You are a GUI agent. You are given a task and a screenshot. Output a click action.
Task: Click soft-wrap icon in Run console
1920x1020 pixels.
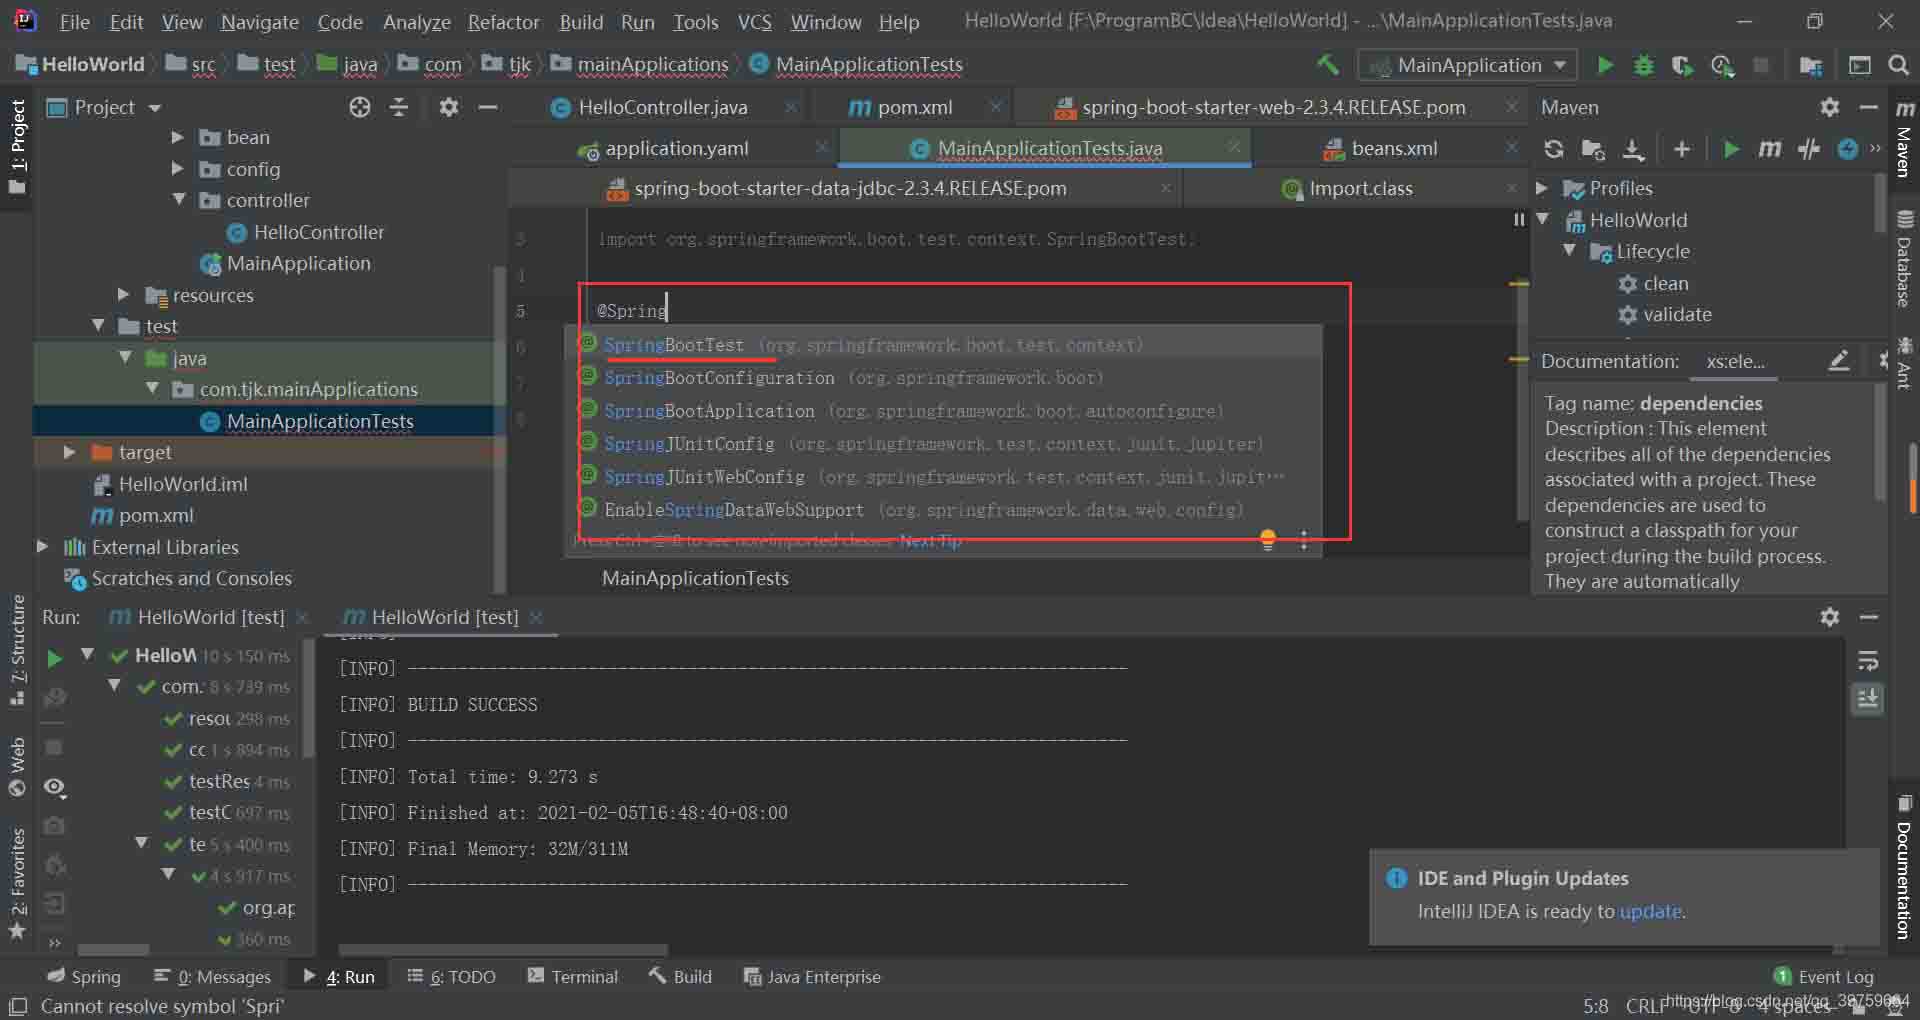1868,661
